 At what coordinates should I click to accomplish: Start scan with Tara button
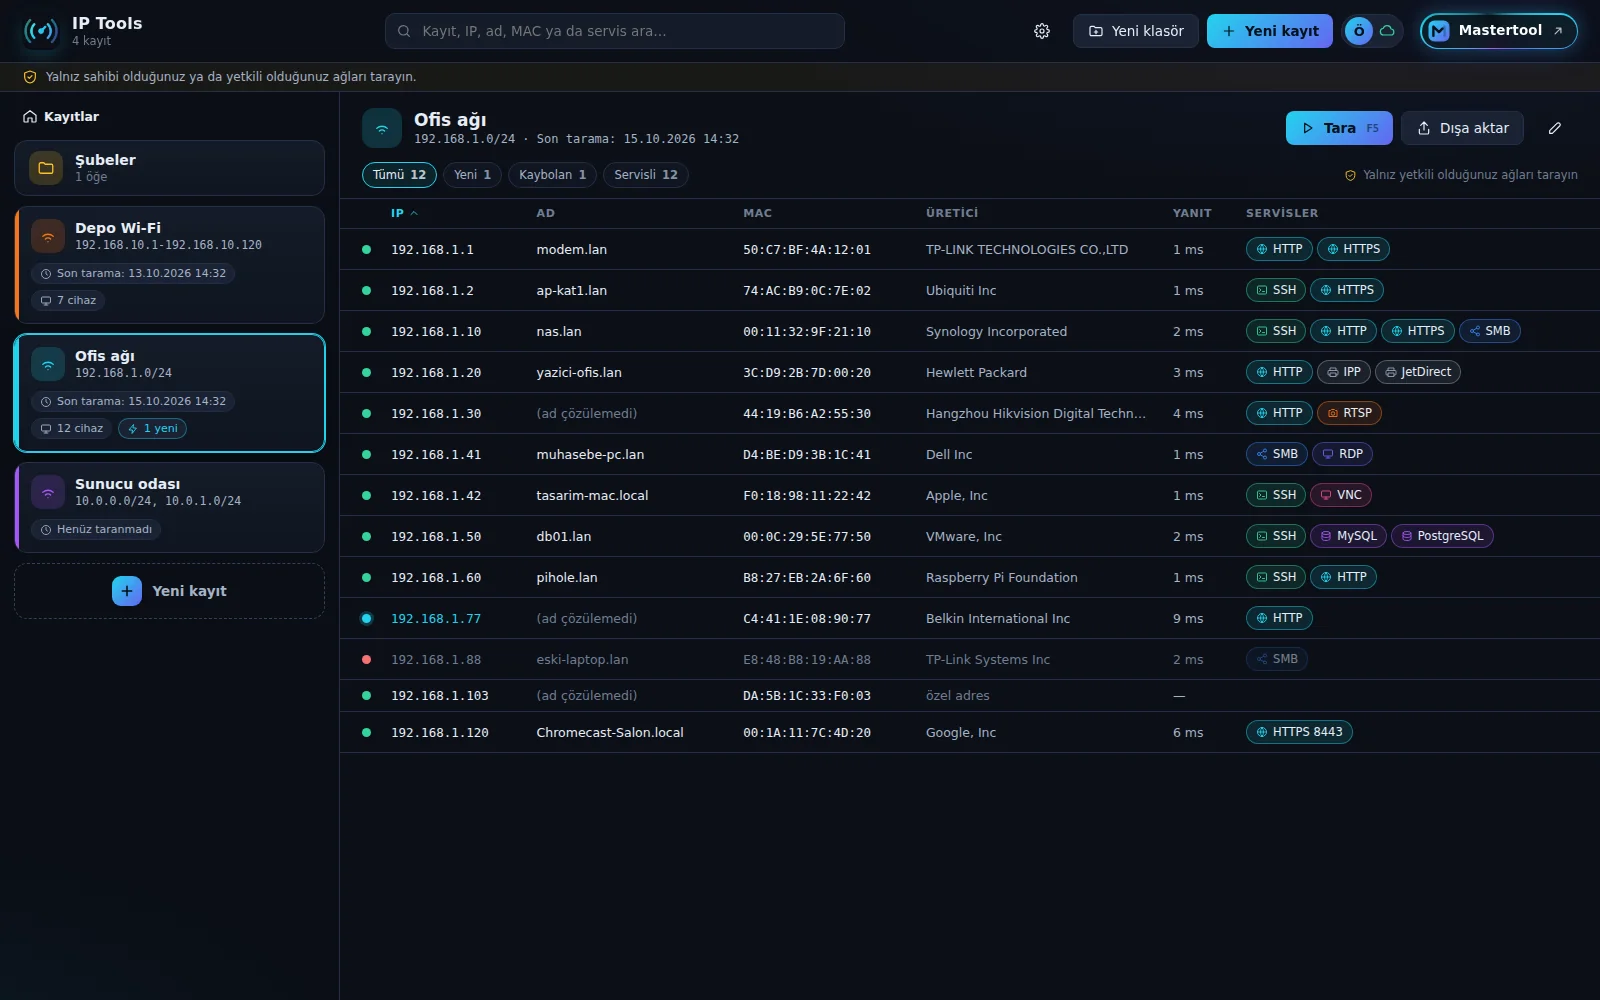1339,128
